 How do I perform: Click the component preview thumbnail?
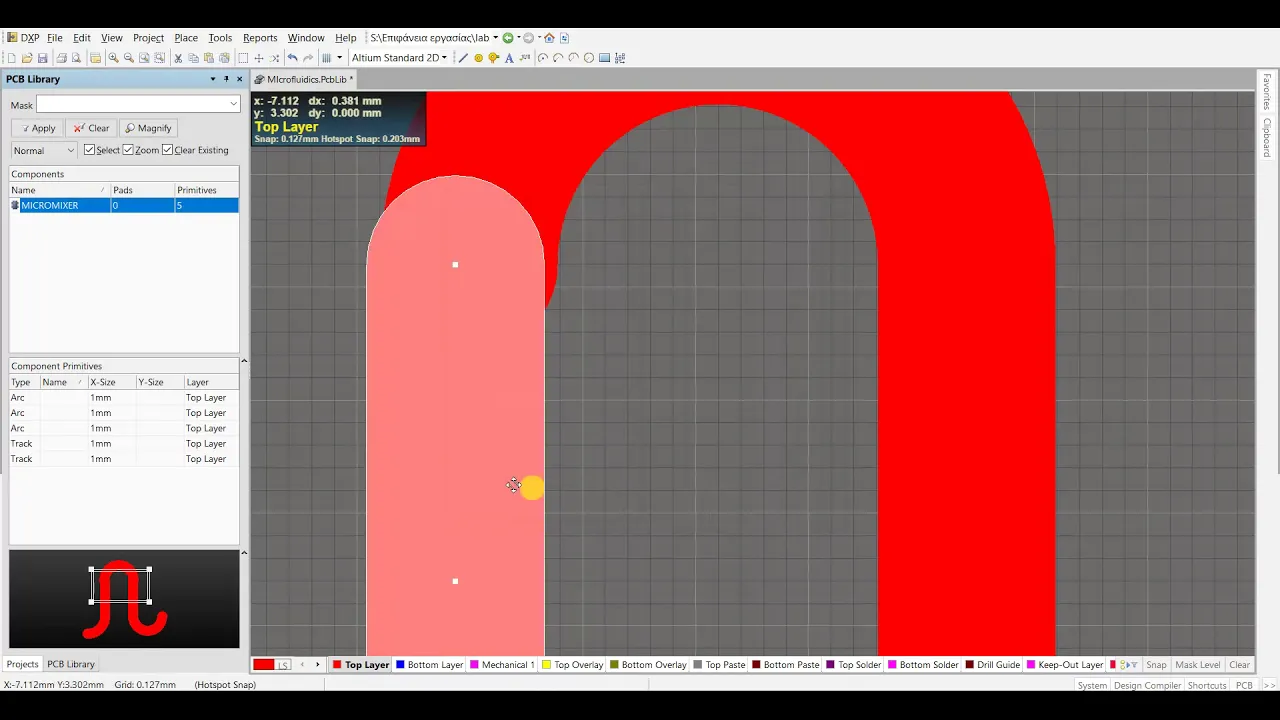tap(124, 599)
